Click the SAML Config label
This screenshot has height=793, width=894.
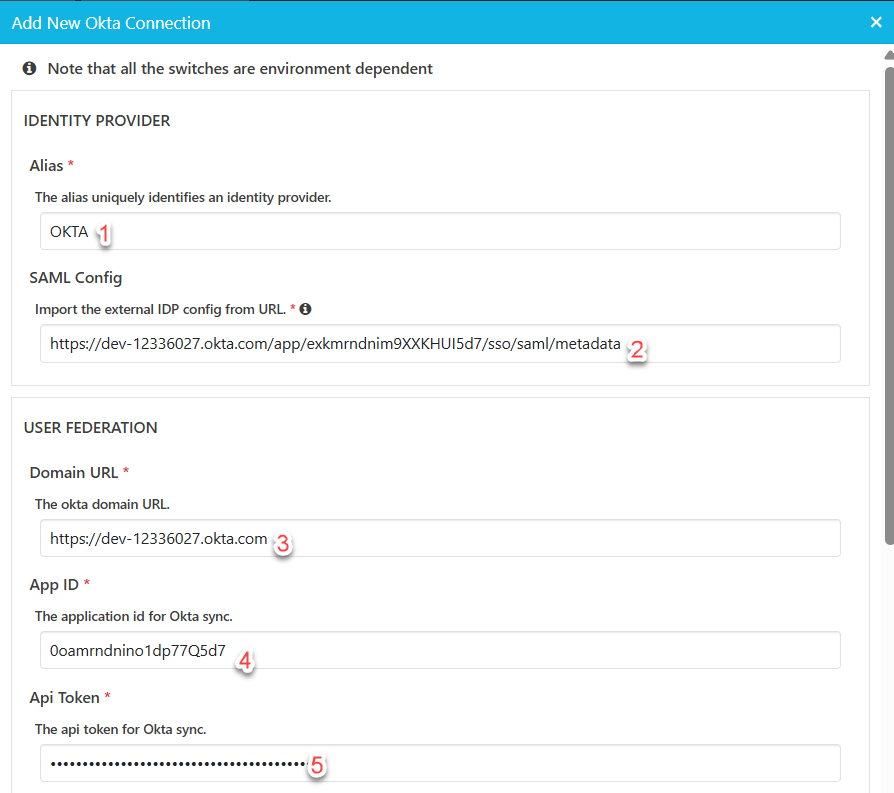[76, 277]
